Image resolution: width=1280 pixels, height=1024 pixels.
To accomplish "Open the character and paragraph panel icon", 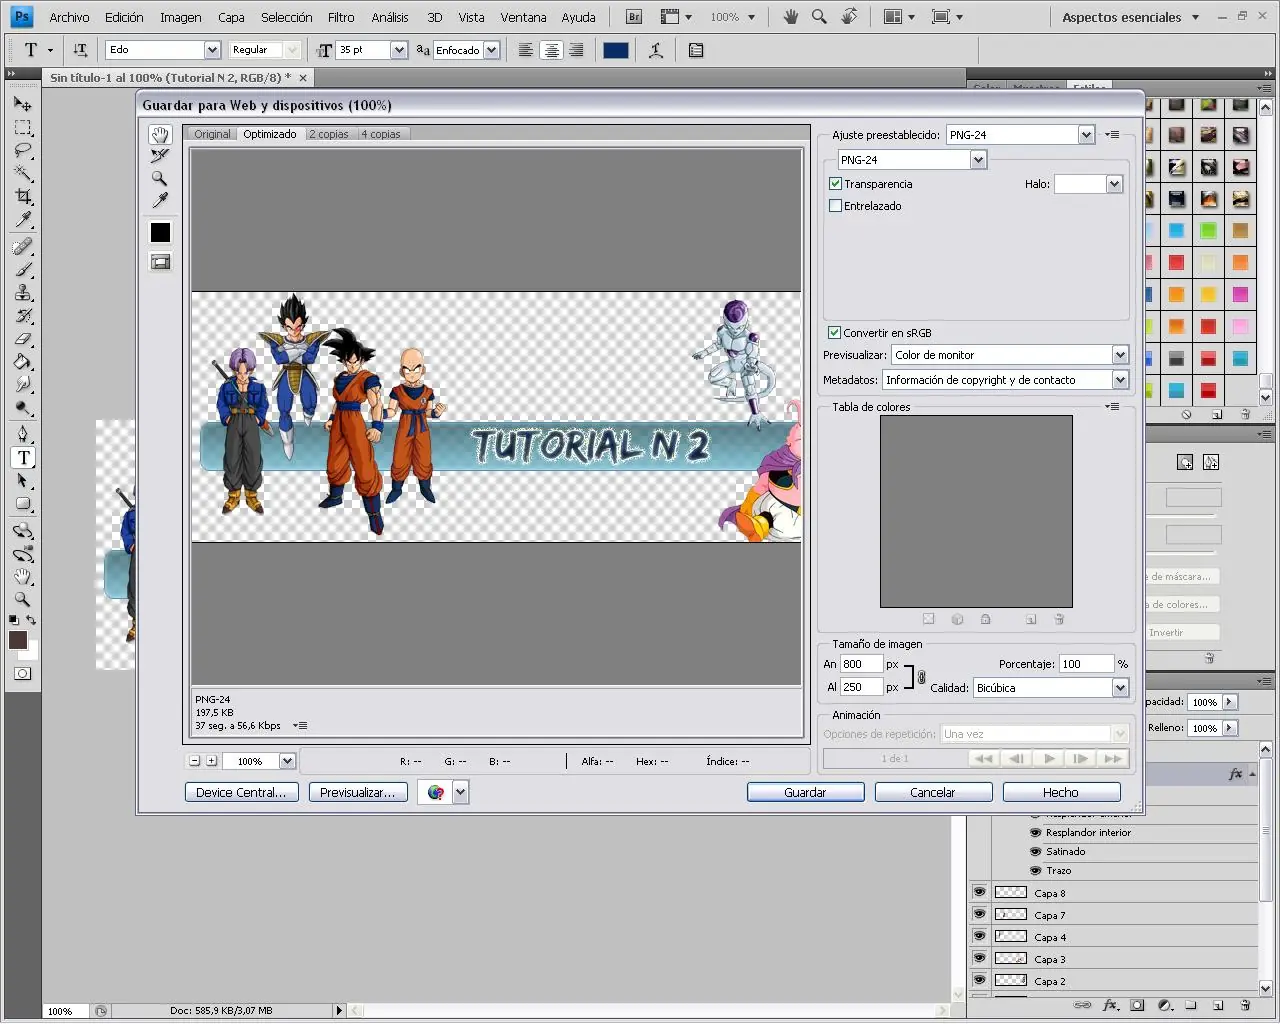I will tap(696, 50).
